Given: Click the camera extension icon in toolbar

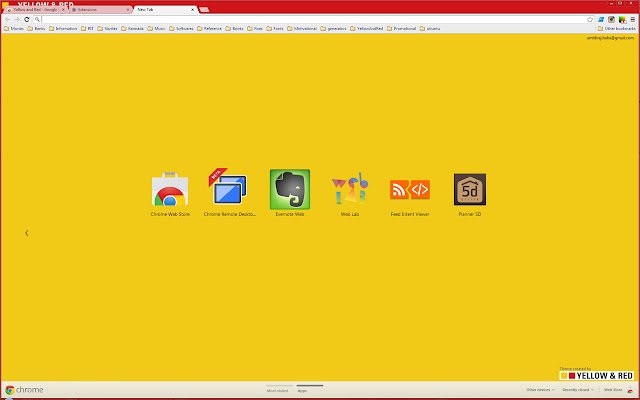Looking at the screenshot, I should pyautogui.click(x=611, y=19).
